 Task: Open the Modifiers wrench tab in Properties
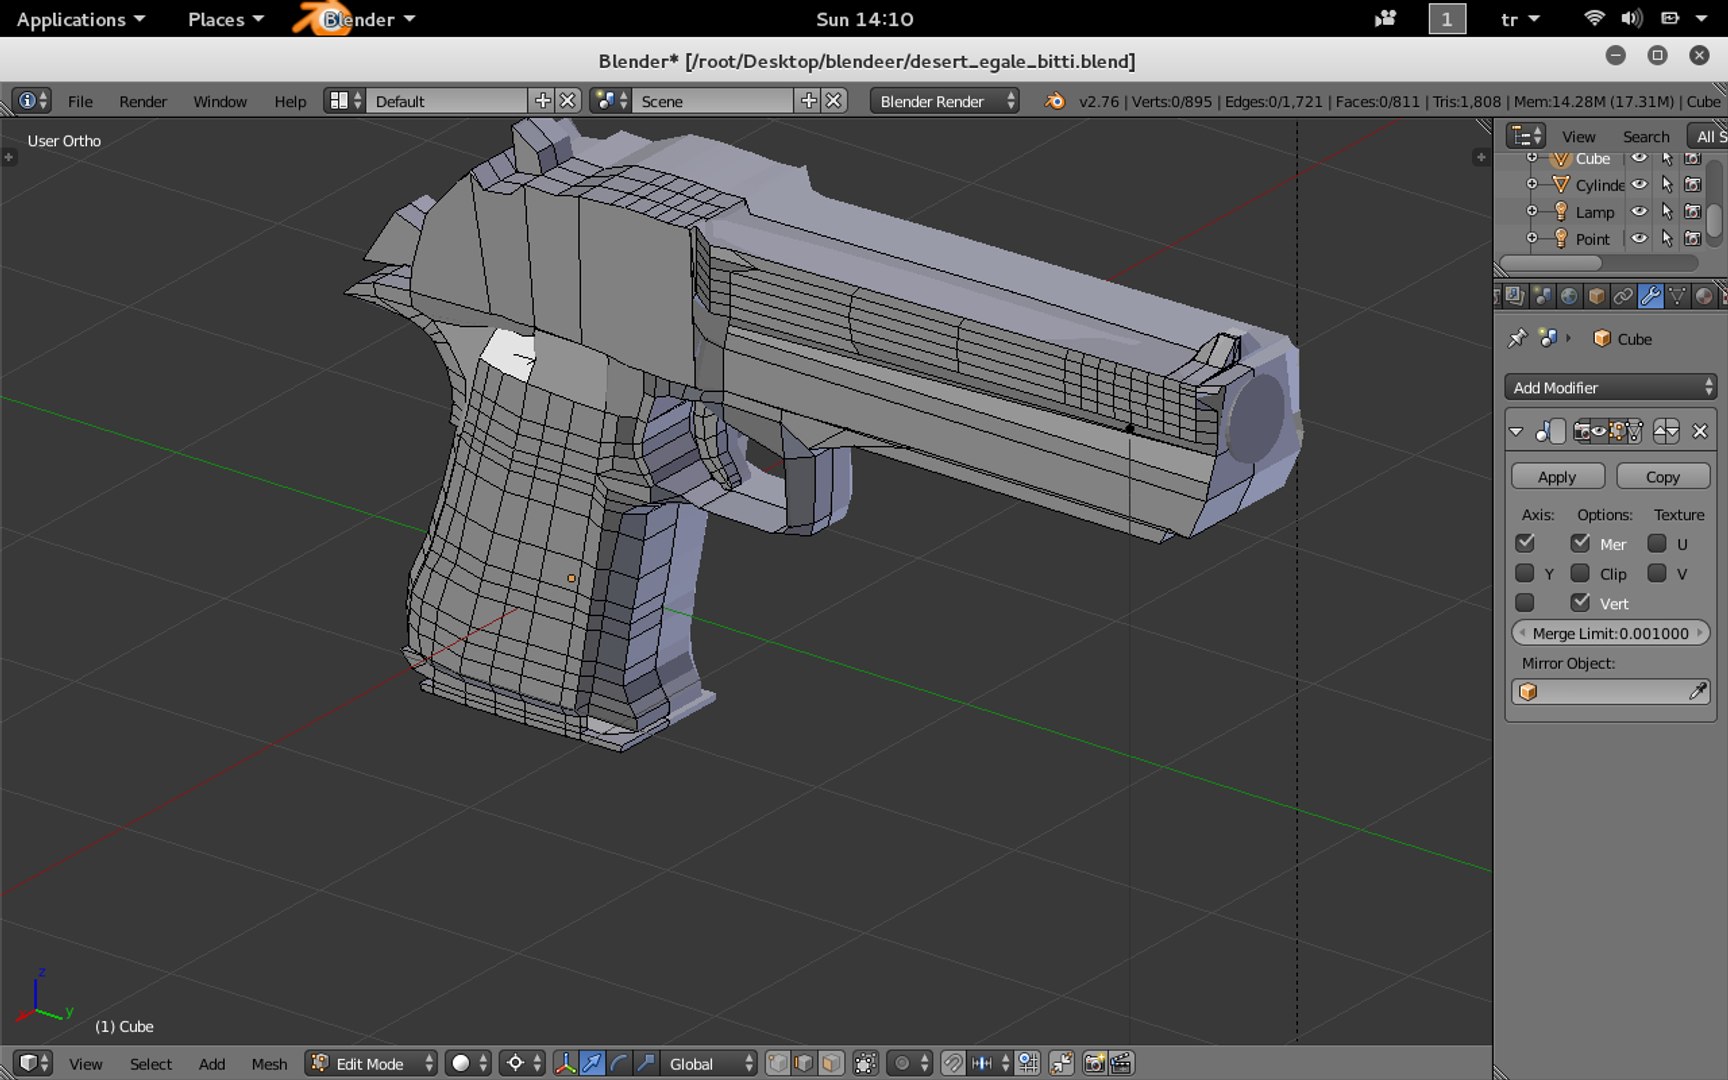click(x=1650, y=296)
